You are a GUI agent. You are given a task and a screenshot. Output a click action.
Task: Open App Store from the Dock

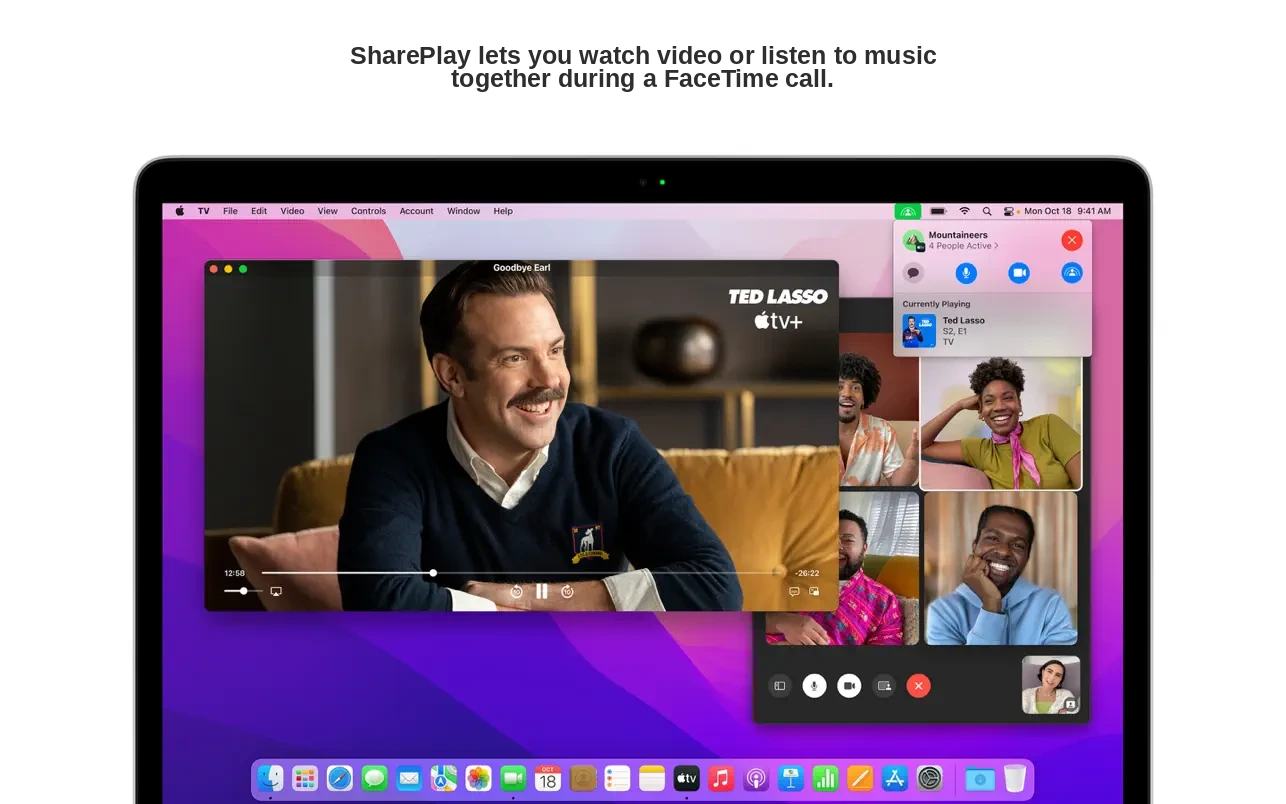(895, 778)
